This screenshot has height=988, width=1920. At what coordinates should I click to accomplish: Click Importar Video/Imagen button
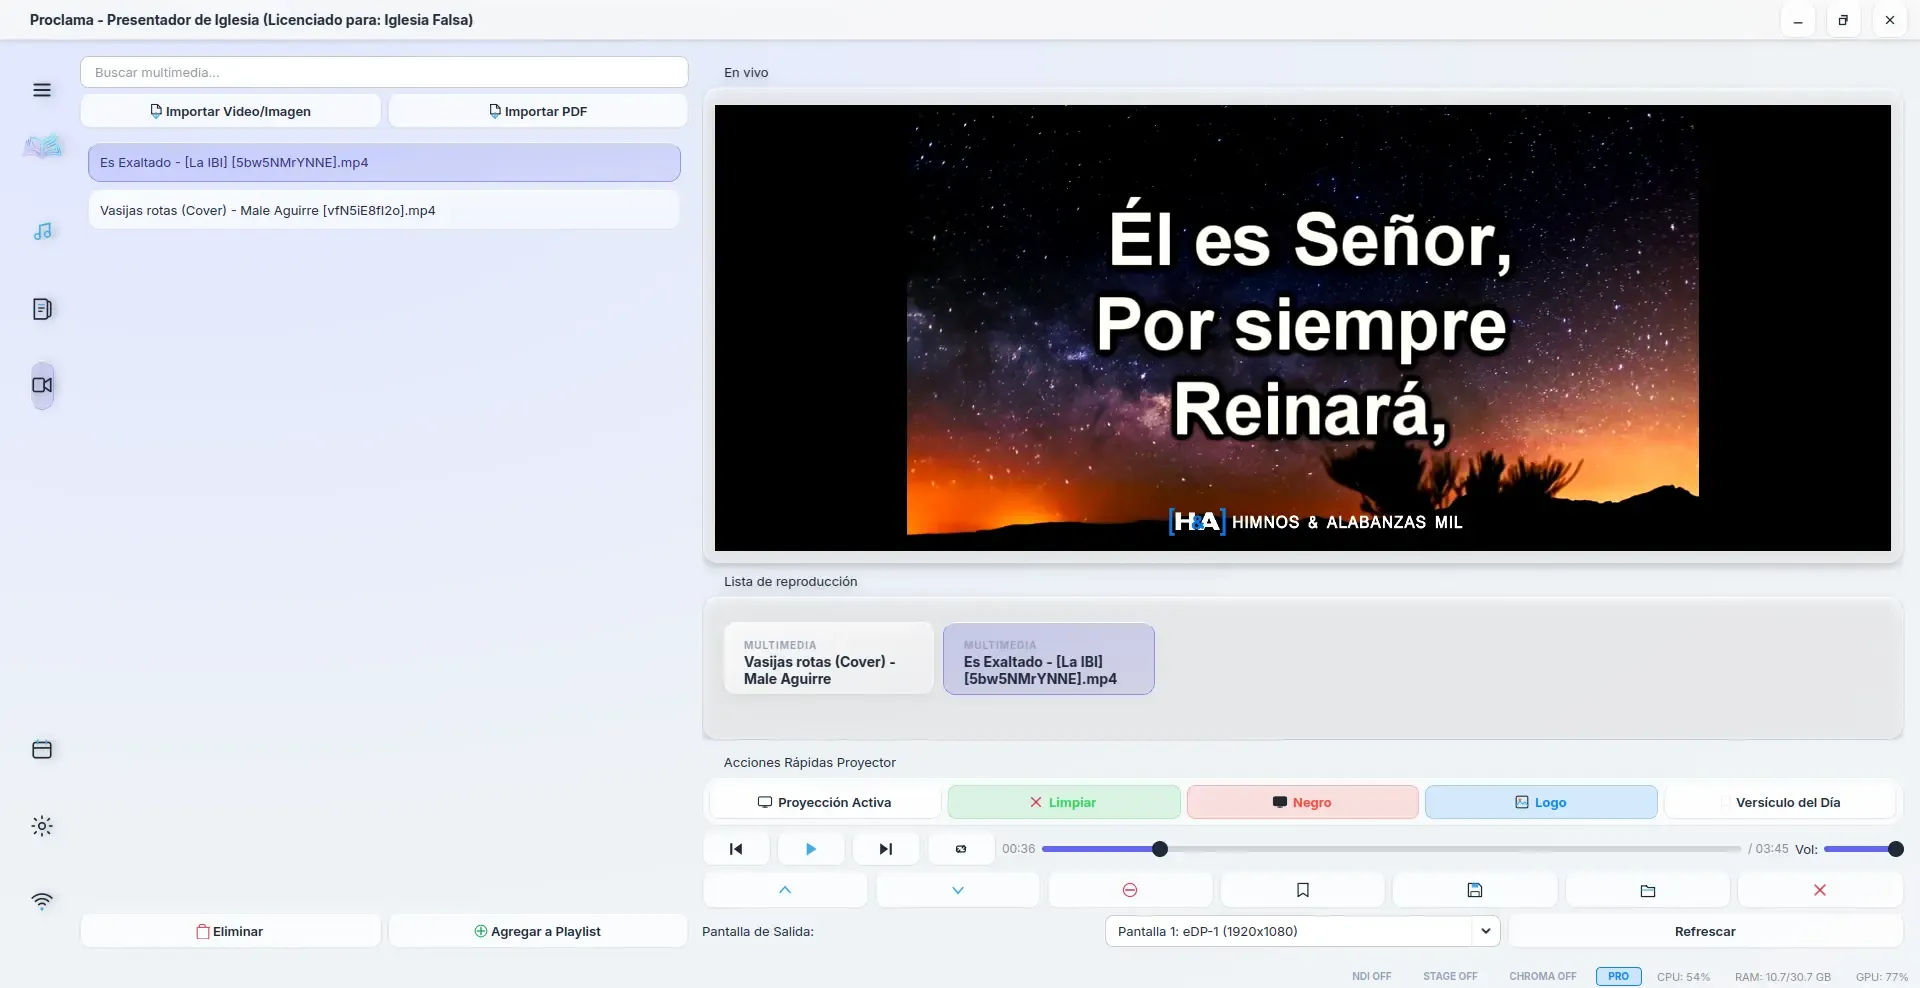click(231, 111)
